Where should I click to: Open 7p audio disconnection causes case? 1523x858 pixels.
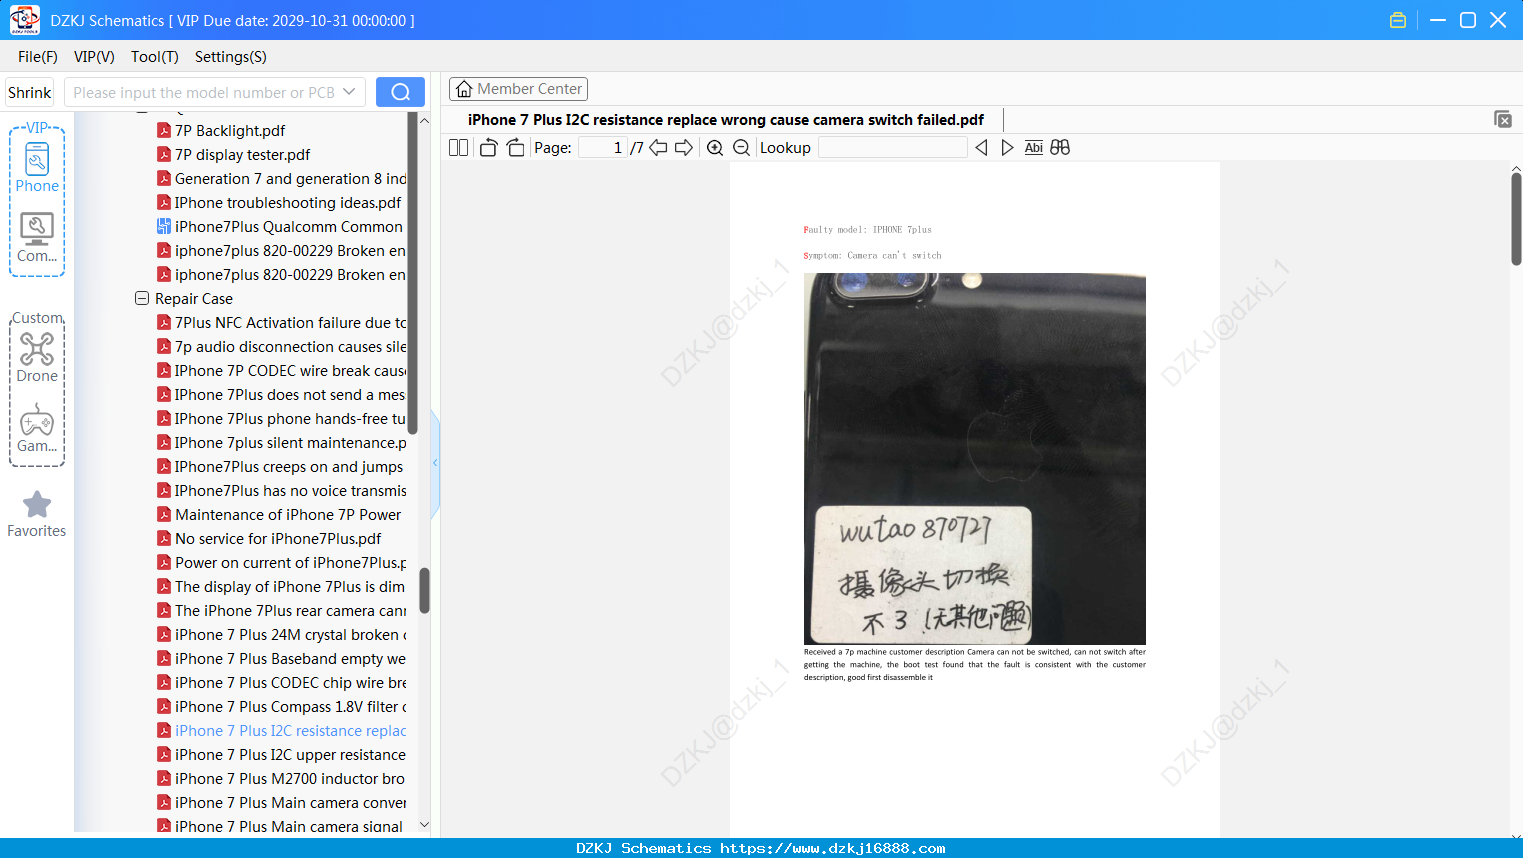click(291, 346)
